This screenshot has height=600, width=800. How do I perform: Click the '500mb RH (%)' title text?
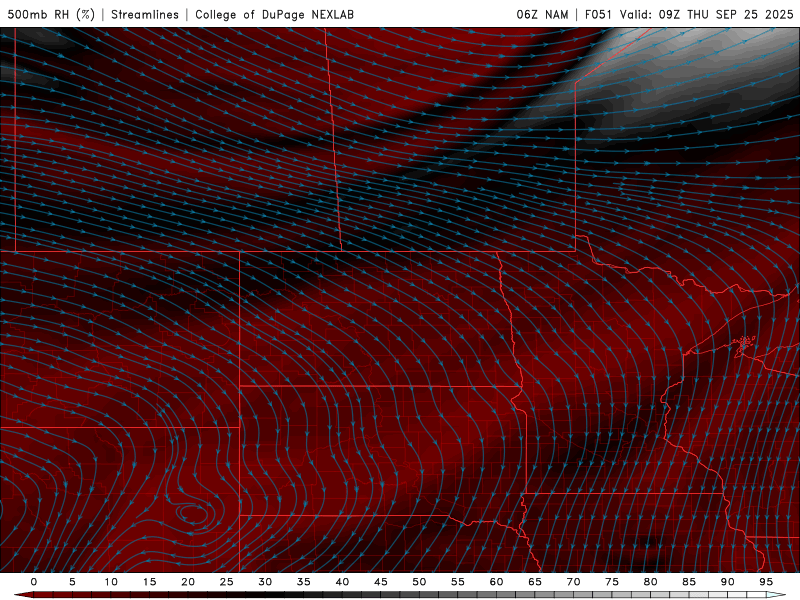tap(51, 14)
